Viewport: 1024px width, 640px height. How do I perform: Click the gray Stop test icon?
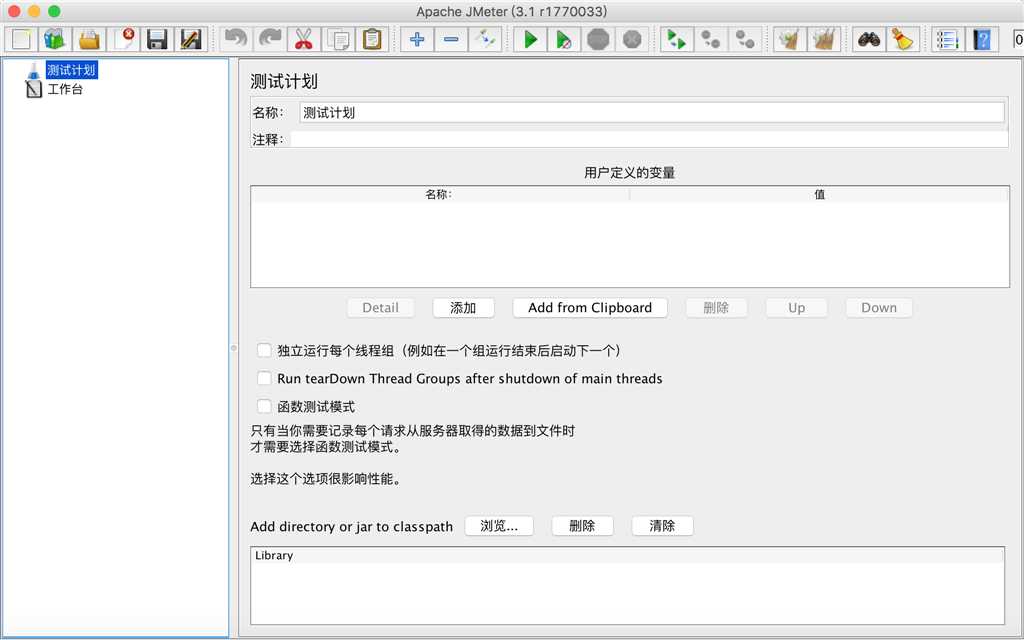[598, 39]
